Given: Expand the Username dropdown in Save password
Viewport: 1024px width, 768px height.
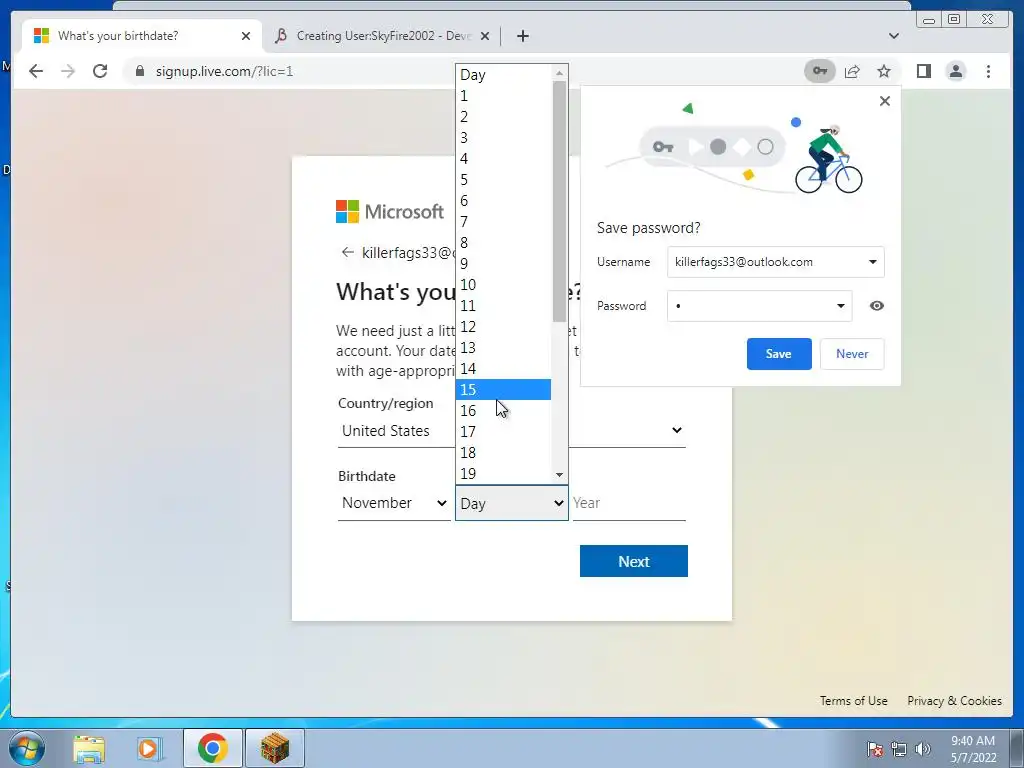Looking at the screenshot, I should 872,262.
